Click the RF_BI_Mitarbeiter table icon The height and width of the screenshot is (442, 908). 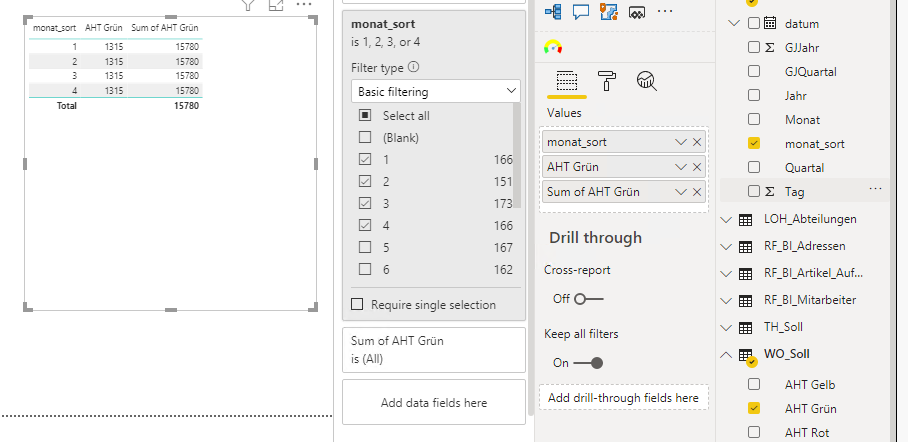pyautogui.click(x=746, y=300)
